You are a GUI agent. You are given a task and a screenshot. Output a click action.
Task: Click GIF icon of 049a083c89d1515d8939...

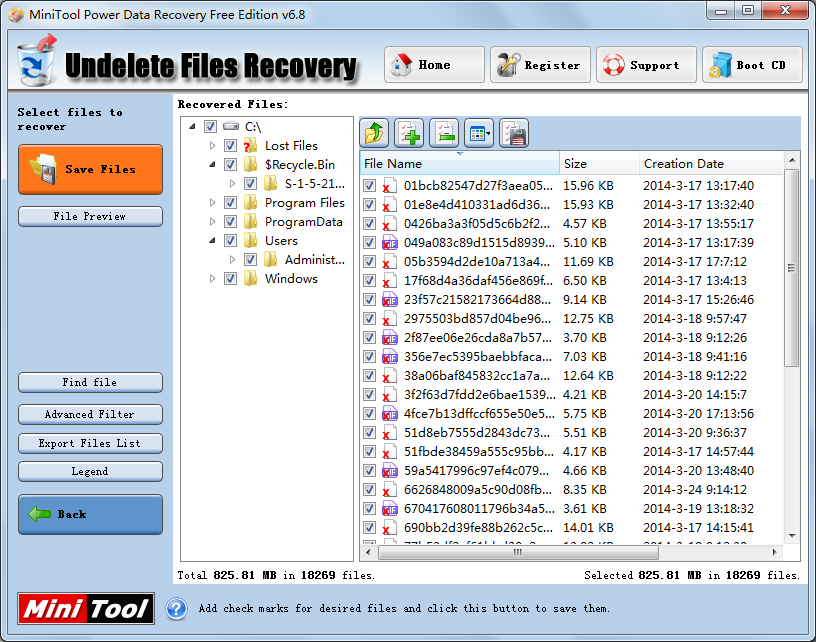tap(389, 242)
